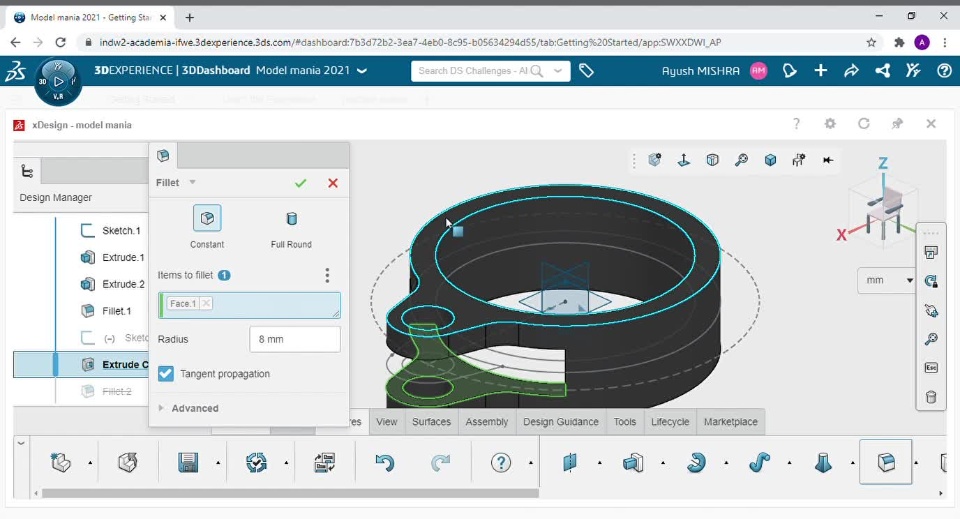This screenshot has height=519, width=960.
Task: Redo the last action
Action: point(440,463)
